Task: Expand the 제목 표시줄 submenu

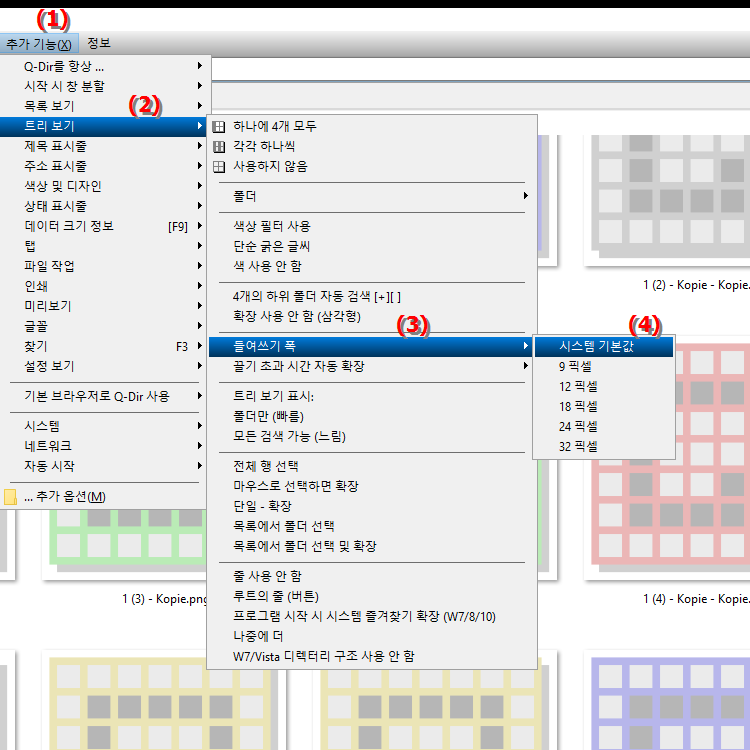Action: coord(103,146)
